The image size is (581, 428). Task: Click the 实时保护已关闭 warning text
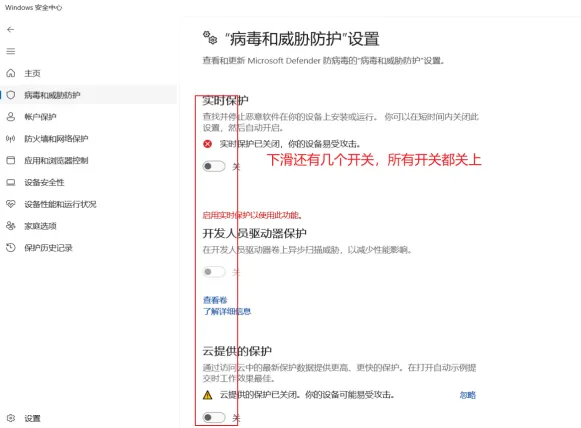(x=290, y=144)
